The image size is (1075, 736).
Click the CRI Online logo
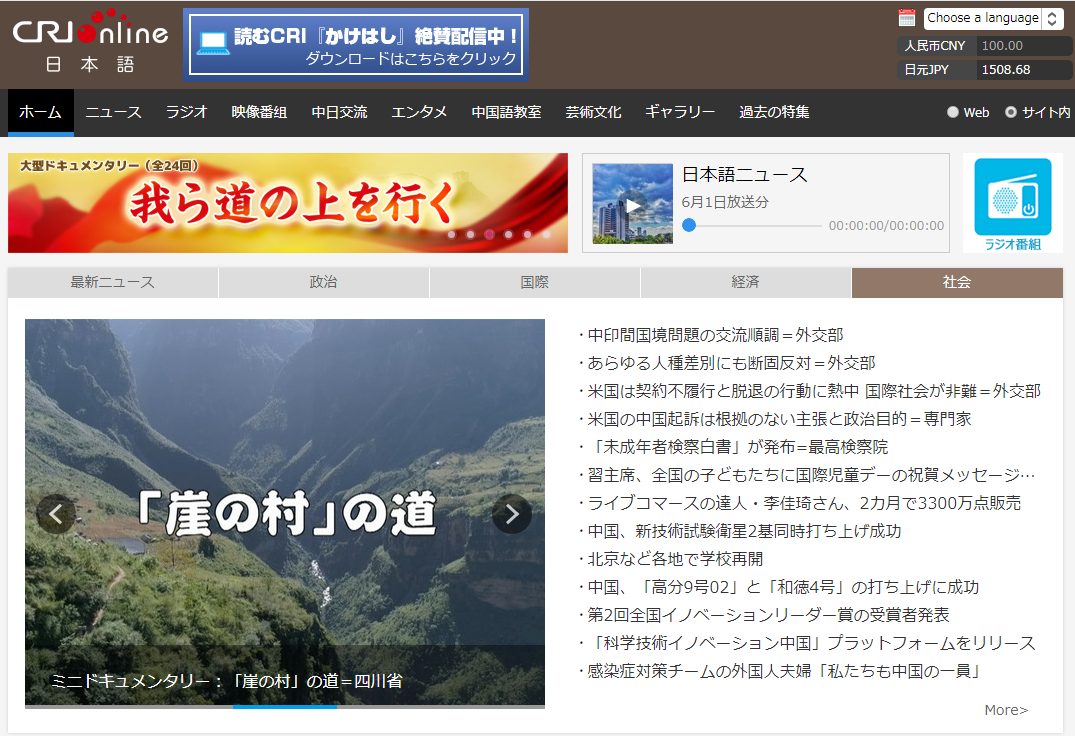90,41
